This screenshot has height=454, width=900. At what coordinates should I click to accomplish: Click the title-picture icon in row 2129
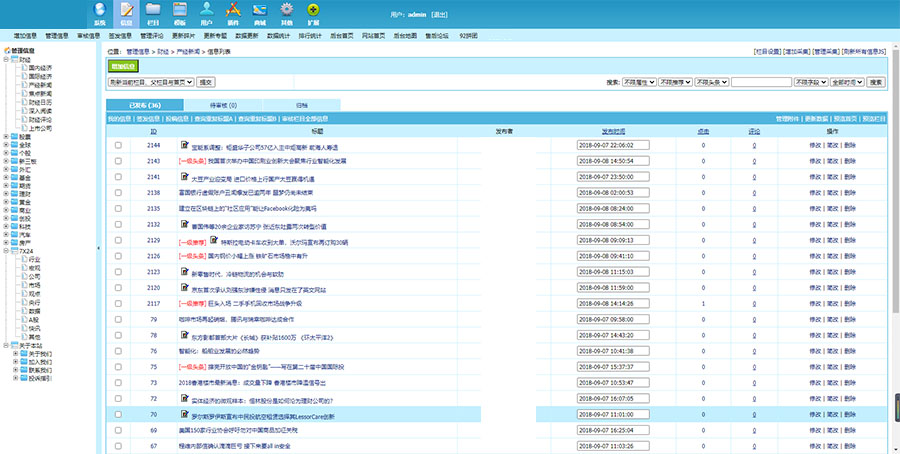tap(214, 240)
